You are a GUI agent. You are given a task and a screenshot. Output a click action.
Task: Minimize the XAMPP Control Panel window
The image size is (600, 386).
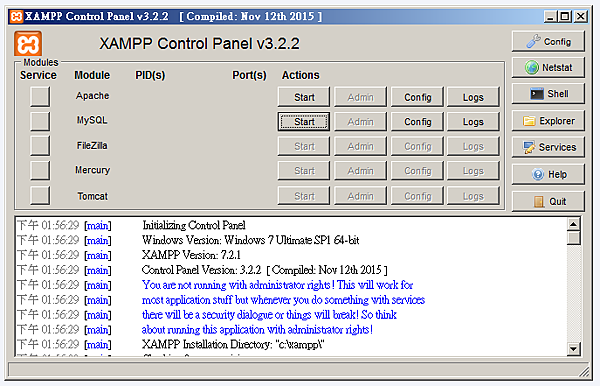550,16
